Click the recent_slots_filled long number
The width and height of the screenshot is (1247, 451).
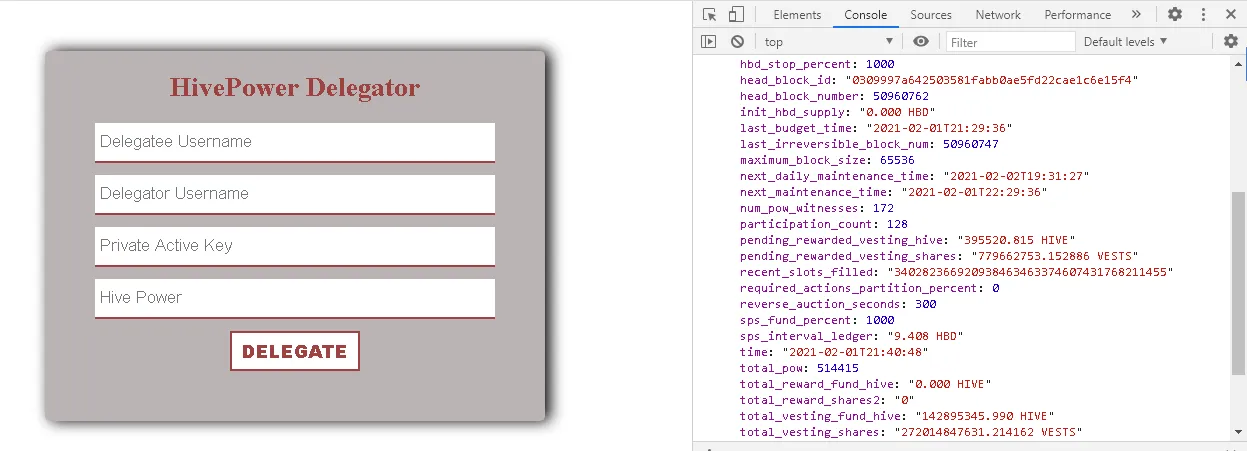pyautogui.click(x=1030, y=272)
